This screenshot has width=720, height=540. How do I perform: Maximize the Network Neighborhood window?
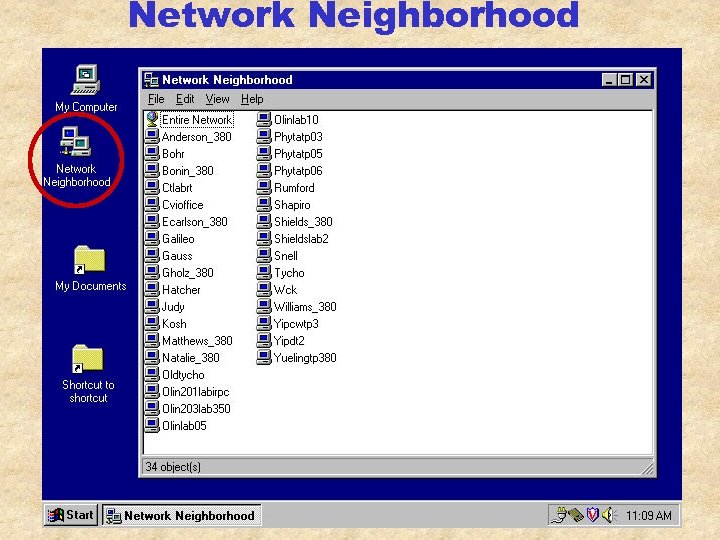(625, 80)
